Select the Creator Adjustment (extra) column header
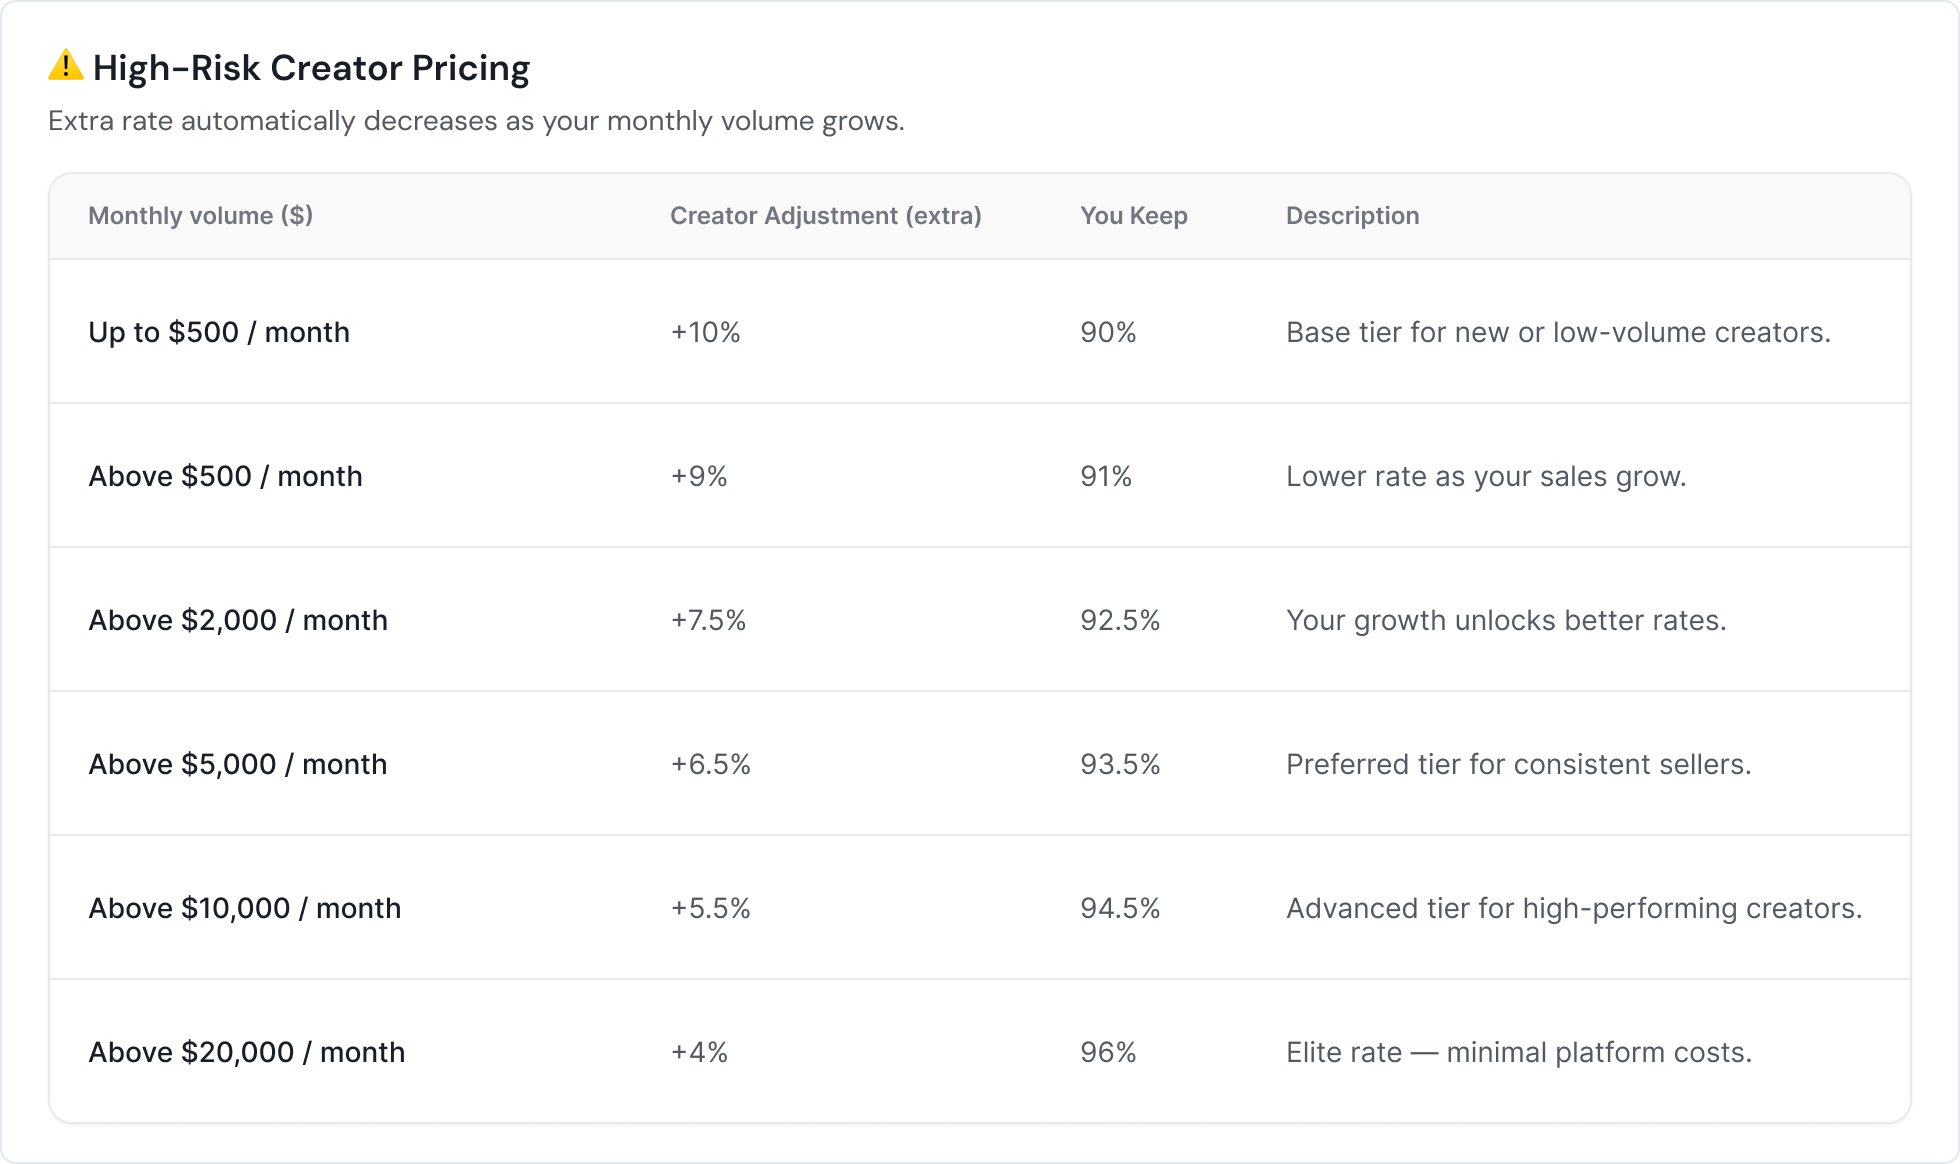1960x1164 pixels. click(x=825, y=216)
